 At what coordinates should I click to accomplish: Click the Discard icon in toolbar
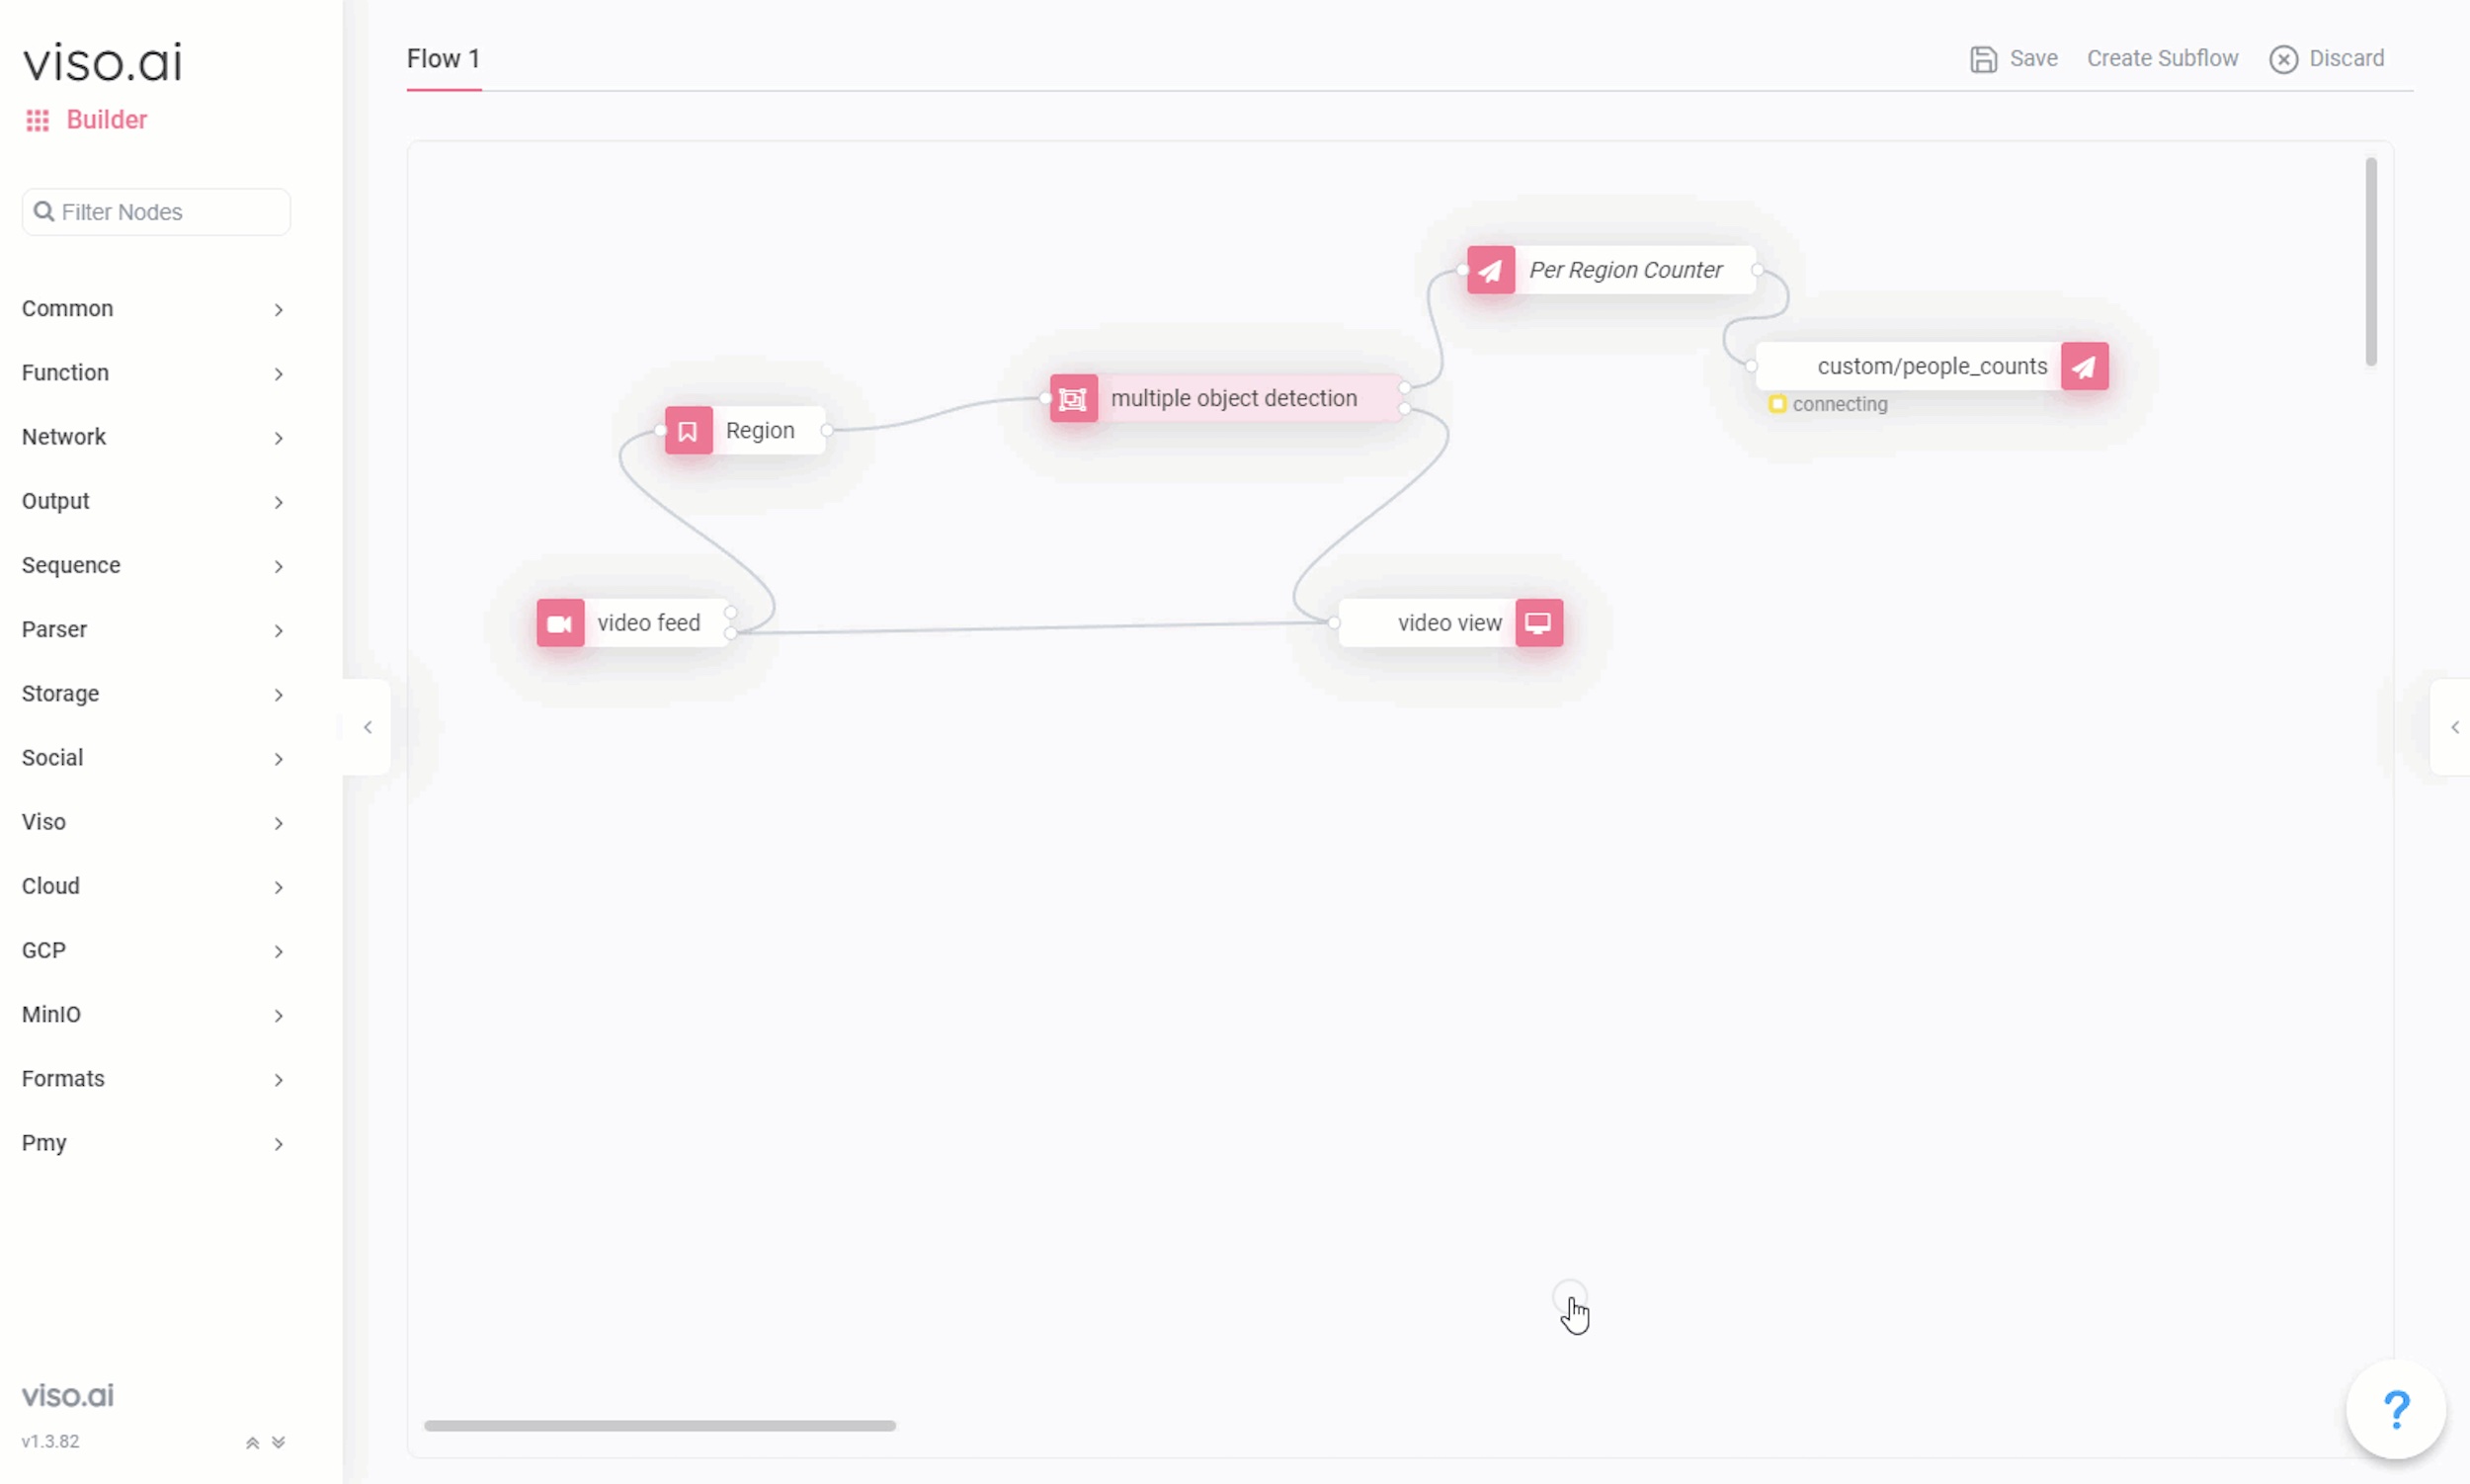(x=2286, y=58)
